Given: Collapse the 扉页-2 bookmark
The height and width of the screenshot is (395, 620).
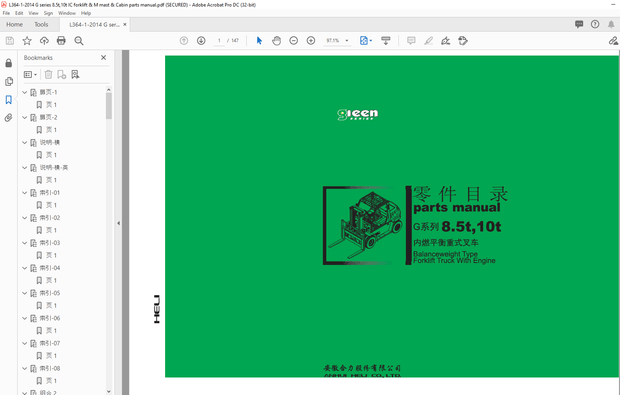Looking at the screenshot, I should (25, 117).
